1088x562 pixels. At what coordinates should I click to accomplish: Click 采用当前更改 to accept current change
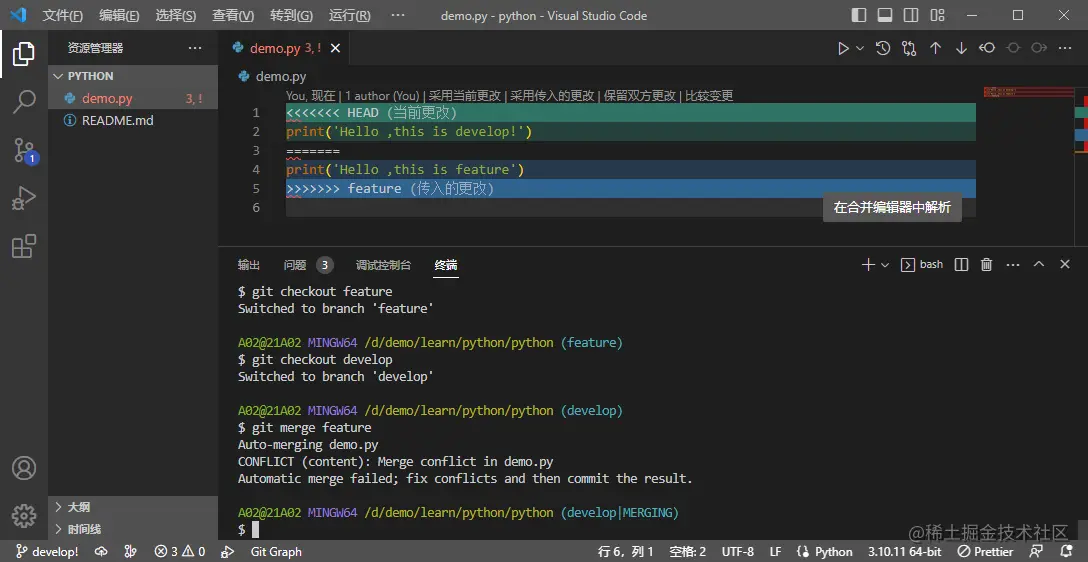(465, 96)
